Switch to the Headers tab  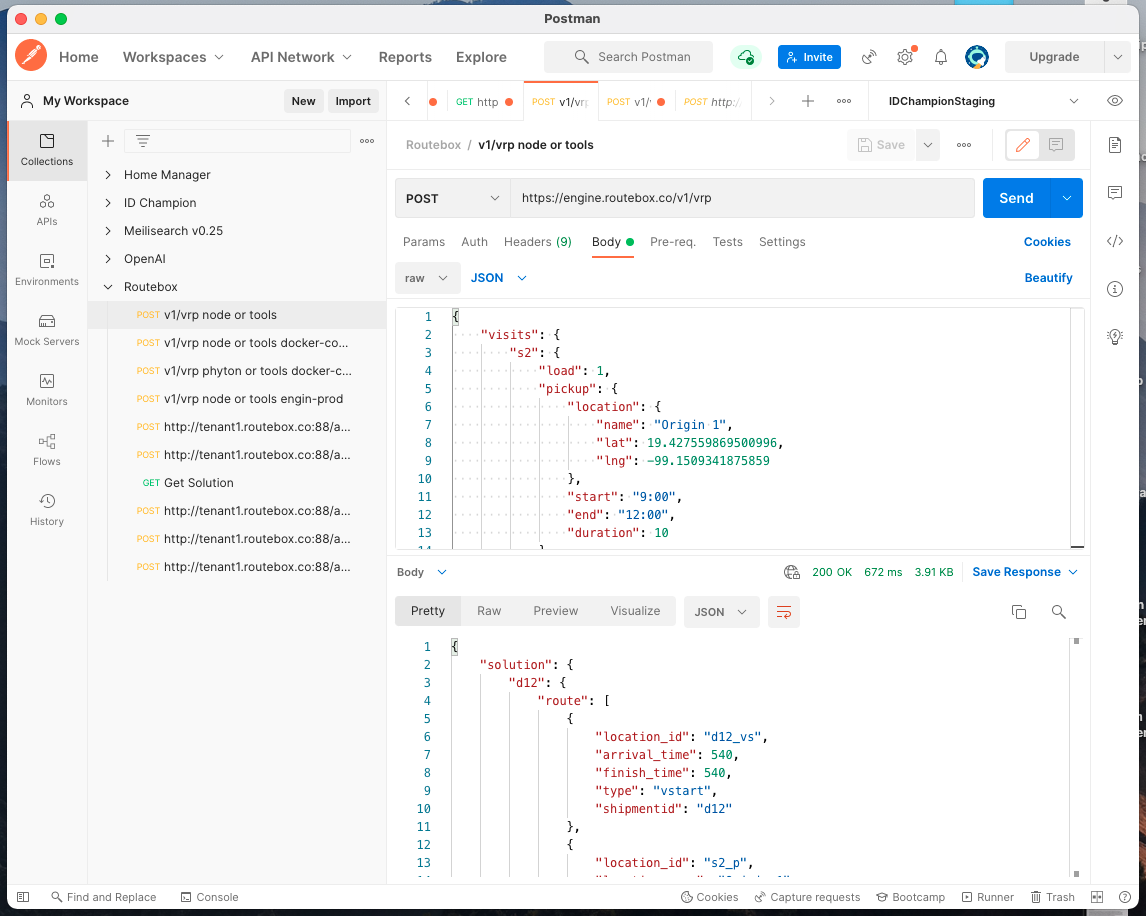(x=537, y=242)
